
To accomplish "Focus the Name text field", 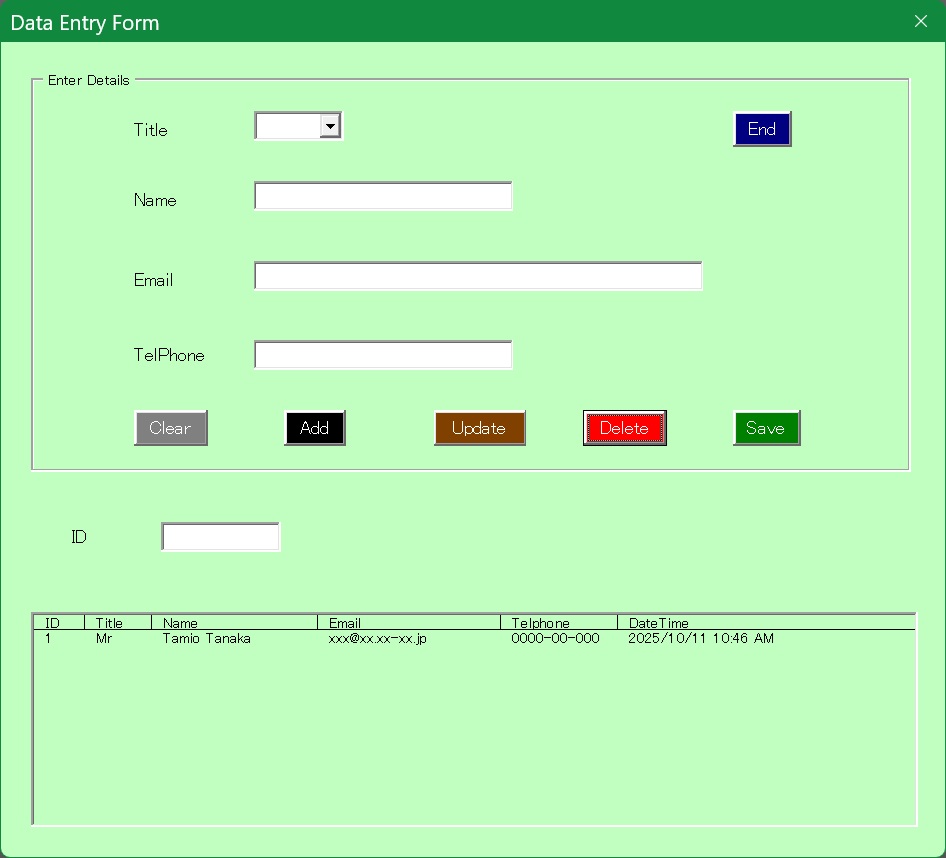I will pos(383,197).
